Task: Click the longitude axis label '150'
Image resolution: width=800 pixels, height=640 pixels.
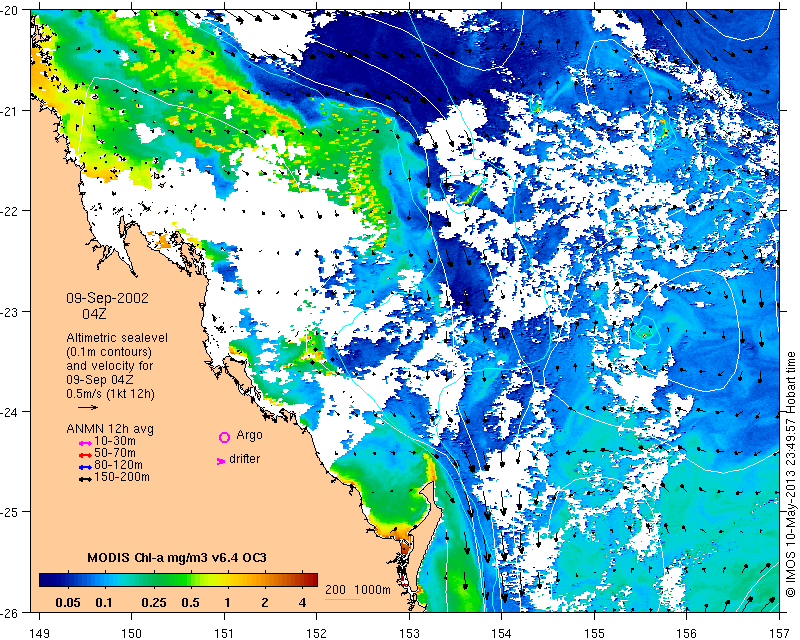Action: click(132, 633)
